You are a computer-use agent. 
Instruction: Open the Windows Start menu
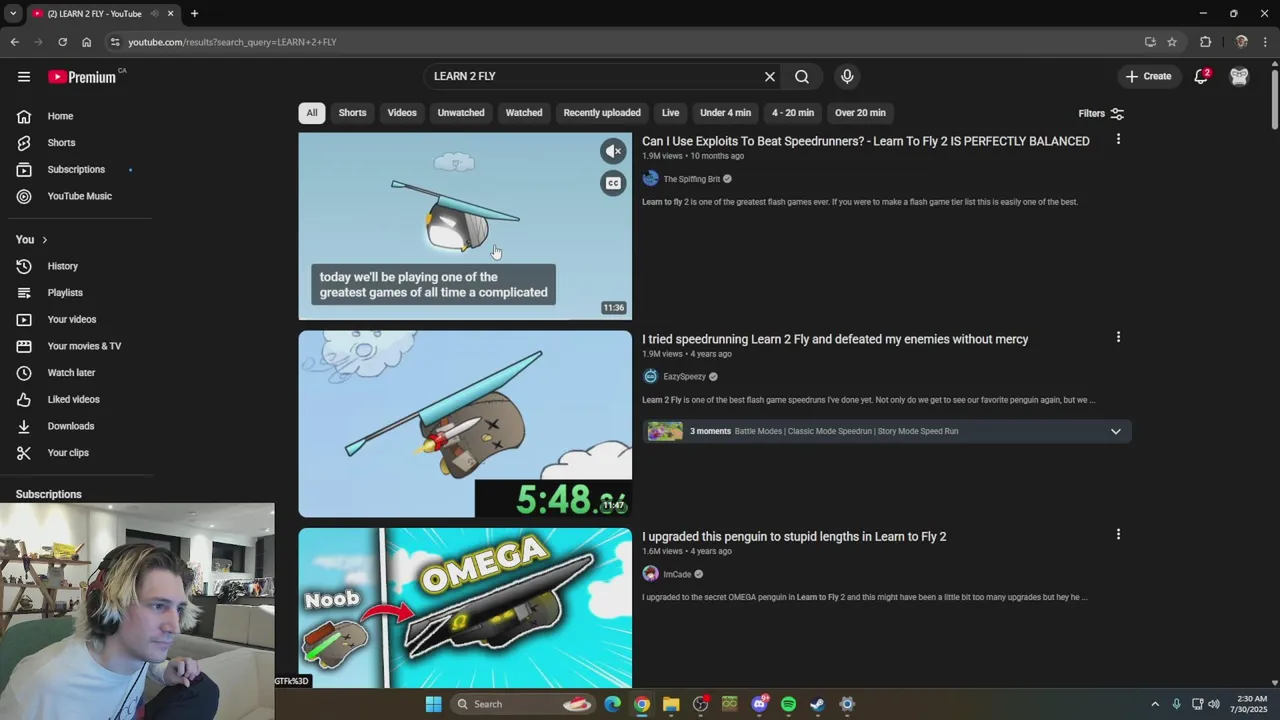(x=433, y=704)
